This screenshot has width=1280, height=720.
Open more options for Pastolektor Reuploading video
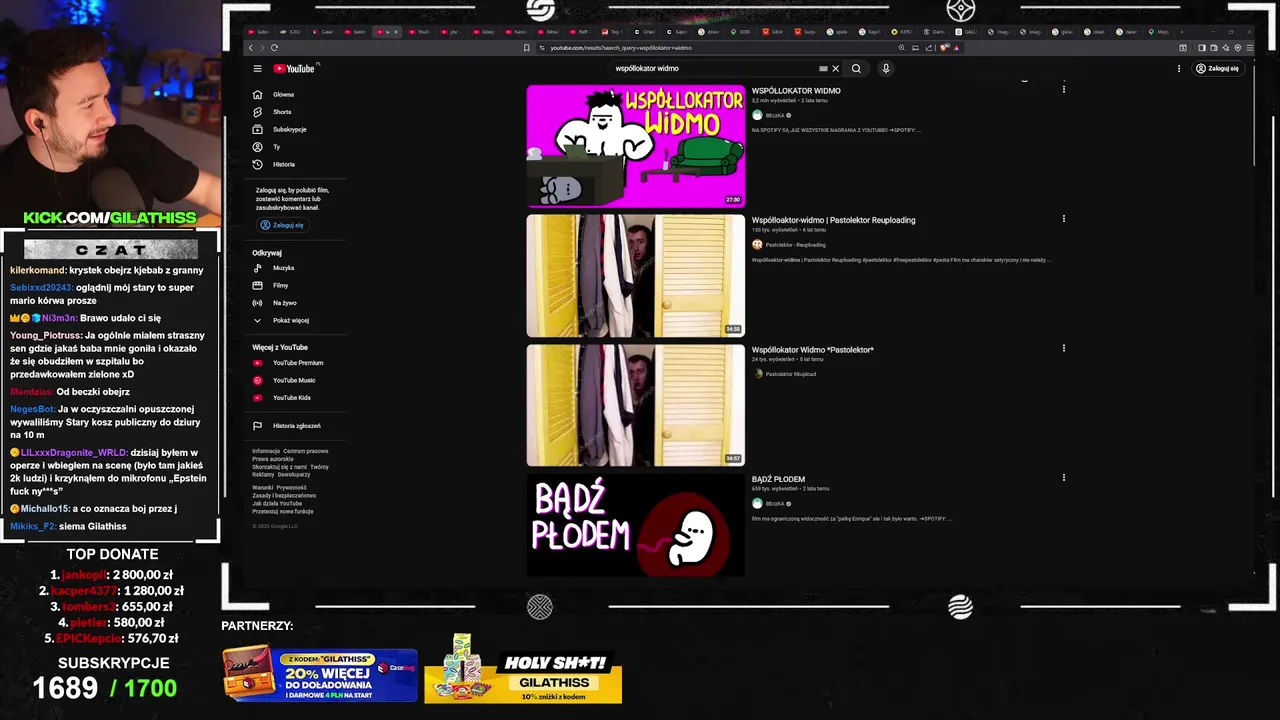[x=1064, y=219]
